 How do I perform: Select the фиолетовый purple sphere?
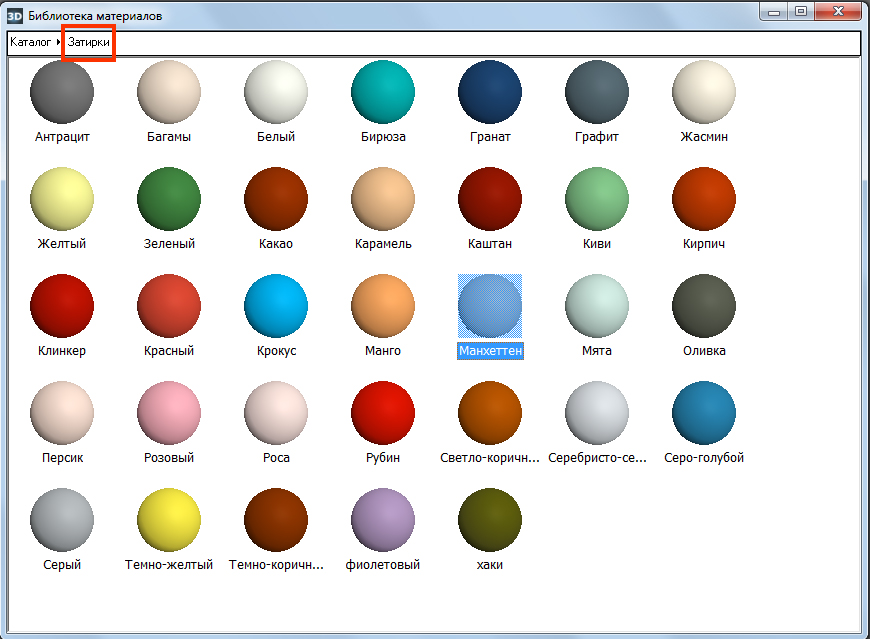383,521
